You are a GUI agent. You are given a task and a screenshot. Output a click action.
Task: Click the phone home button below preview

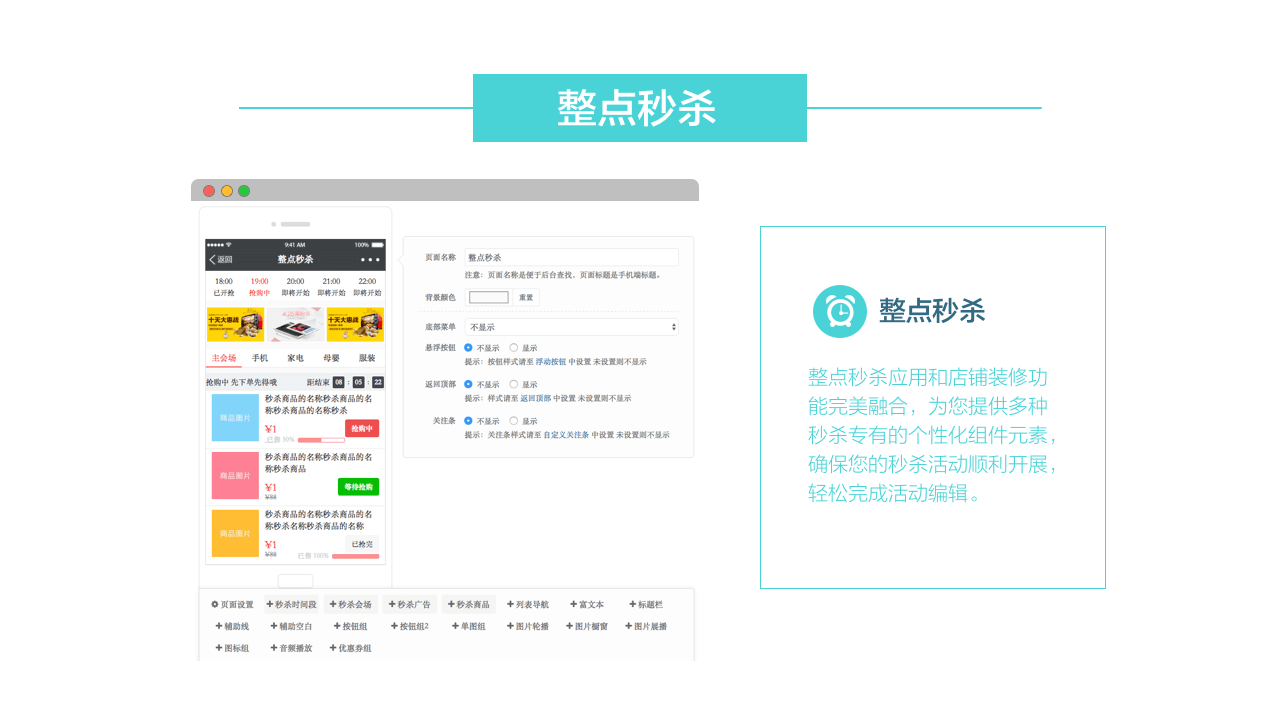pos(295,581)
